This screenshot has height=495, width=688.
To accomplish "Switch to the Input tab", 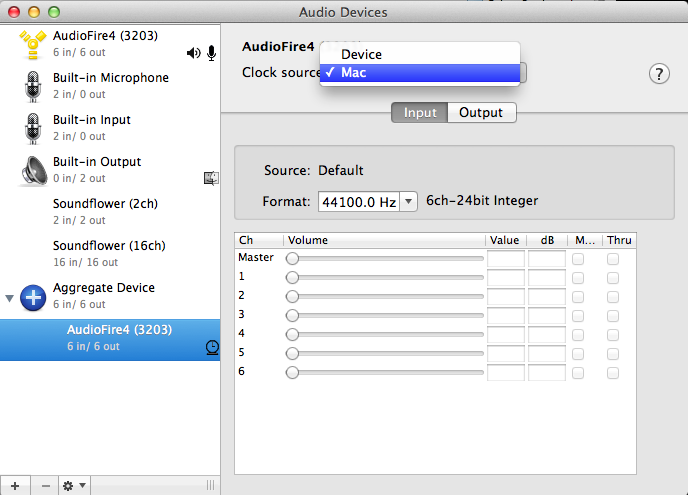I will [419, 113].
